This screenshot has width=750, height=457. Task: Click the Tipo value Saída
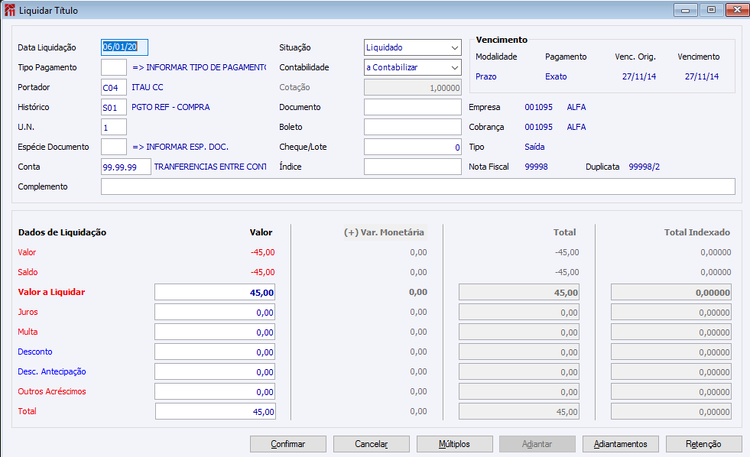point(534,147)
